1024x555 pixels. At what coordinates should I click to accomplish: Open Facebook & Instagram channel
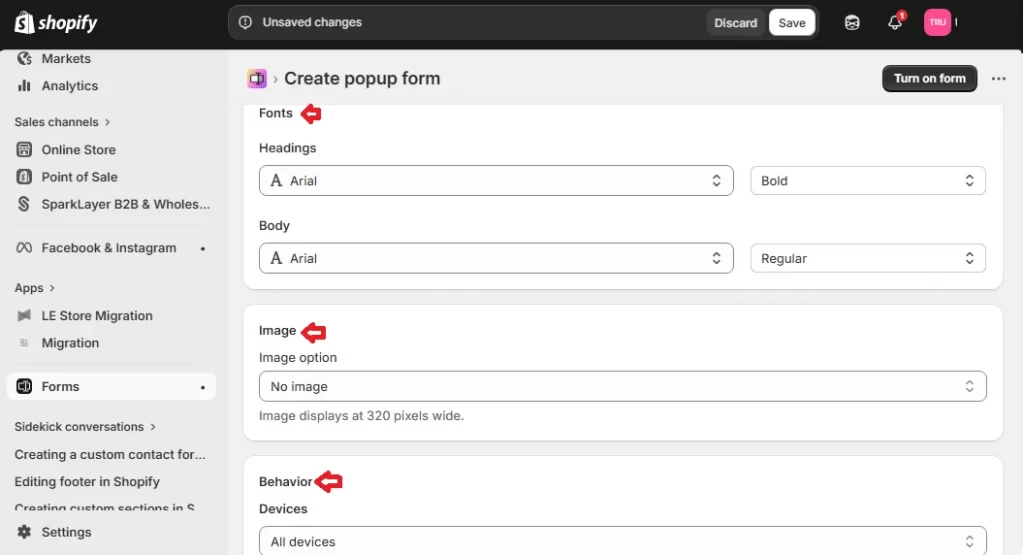pos(109,248)
